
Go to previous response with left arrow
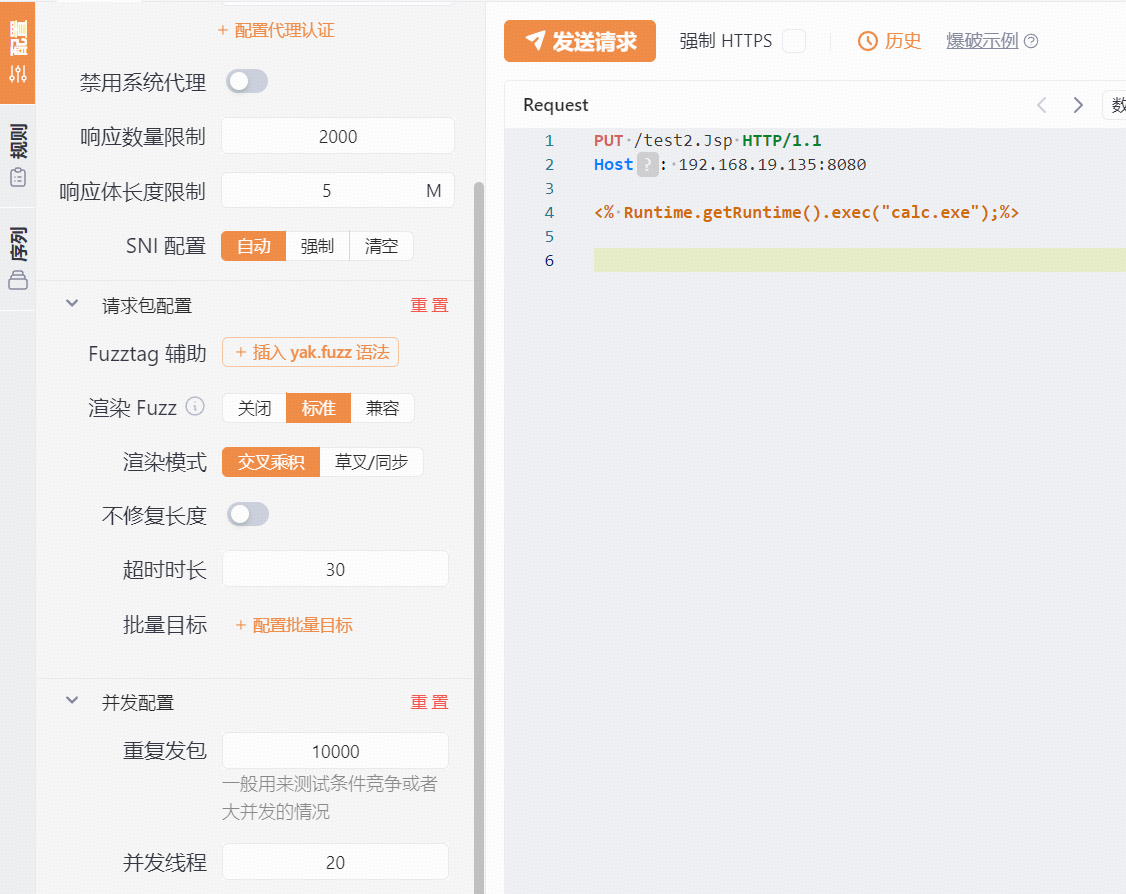pos(1042,105)
